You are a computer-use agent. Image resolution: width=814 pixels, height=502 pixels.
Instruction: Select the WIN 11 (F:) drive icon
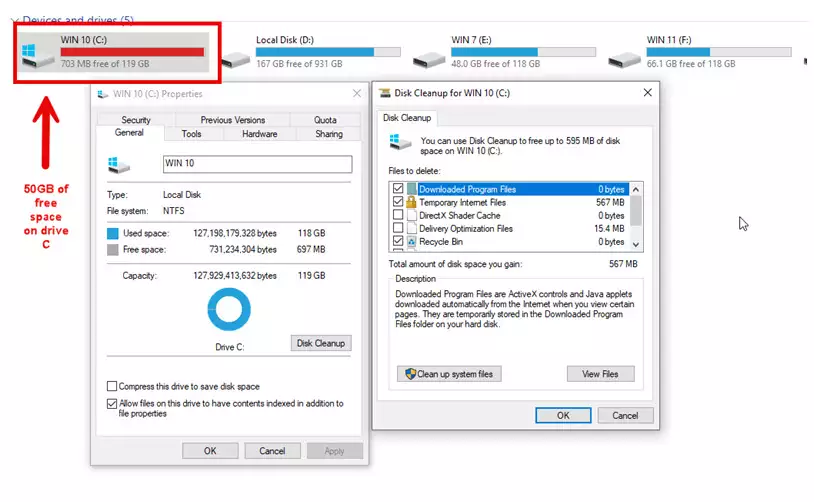[x=624, y=60]
